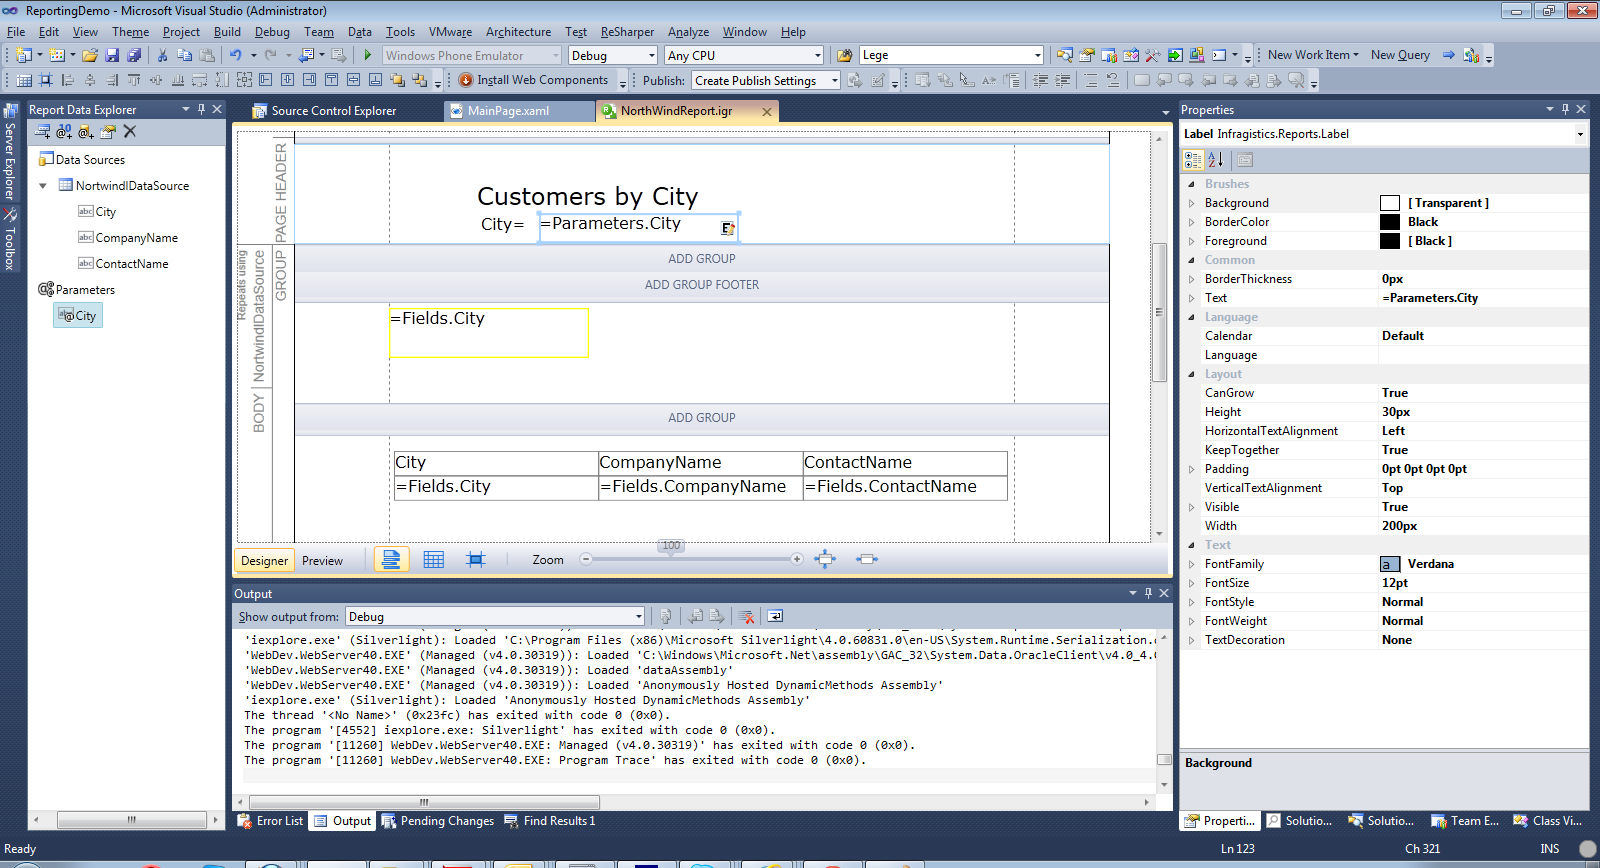This screenshot has width=1600, height=868.
Task: Open the Team Explorer panel tab
Action: click(1465, 821)
